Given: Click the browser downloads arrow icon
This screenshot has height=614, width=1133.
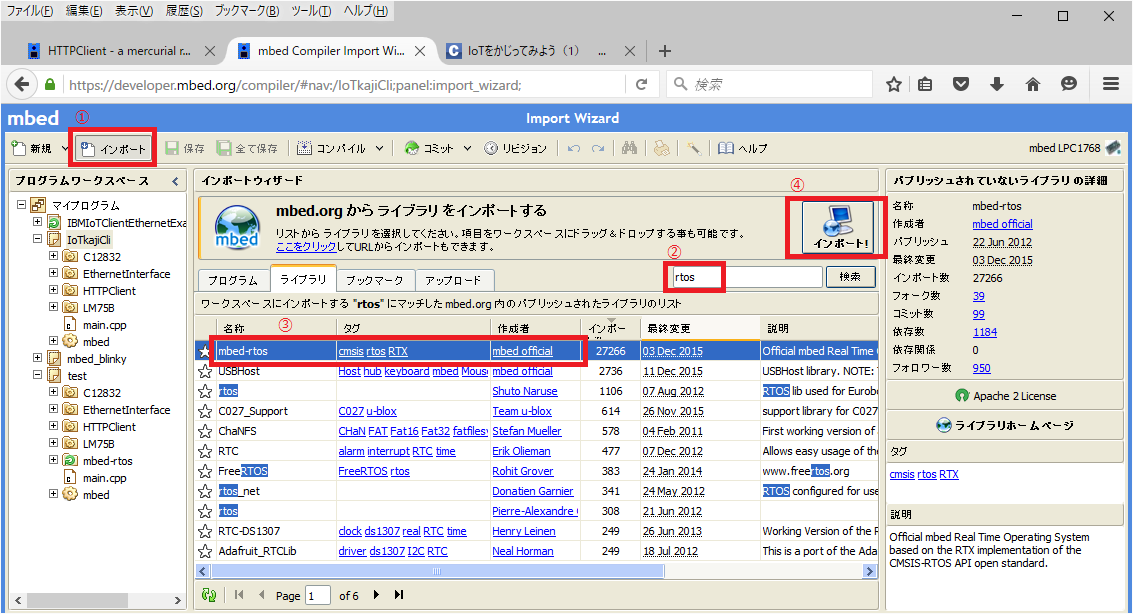Looking at the screenshot, I should click(x=996, y=85).
